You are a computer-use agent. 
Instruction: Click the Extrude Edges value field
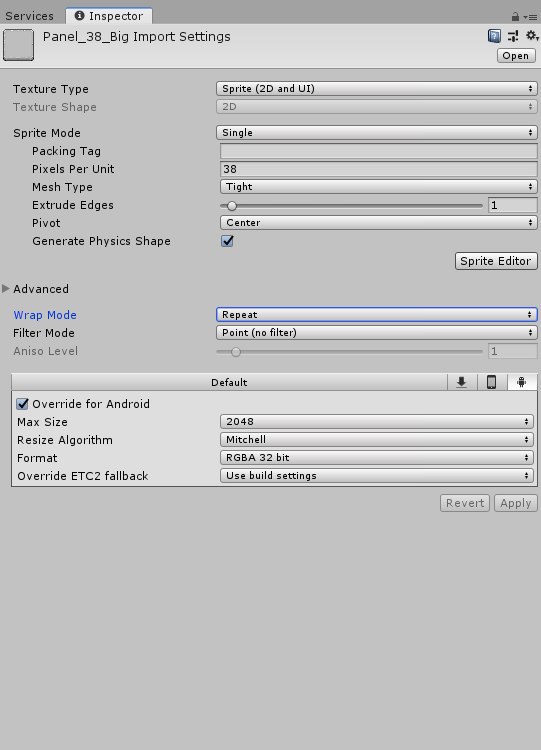[512, 205]
